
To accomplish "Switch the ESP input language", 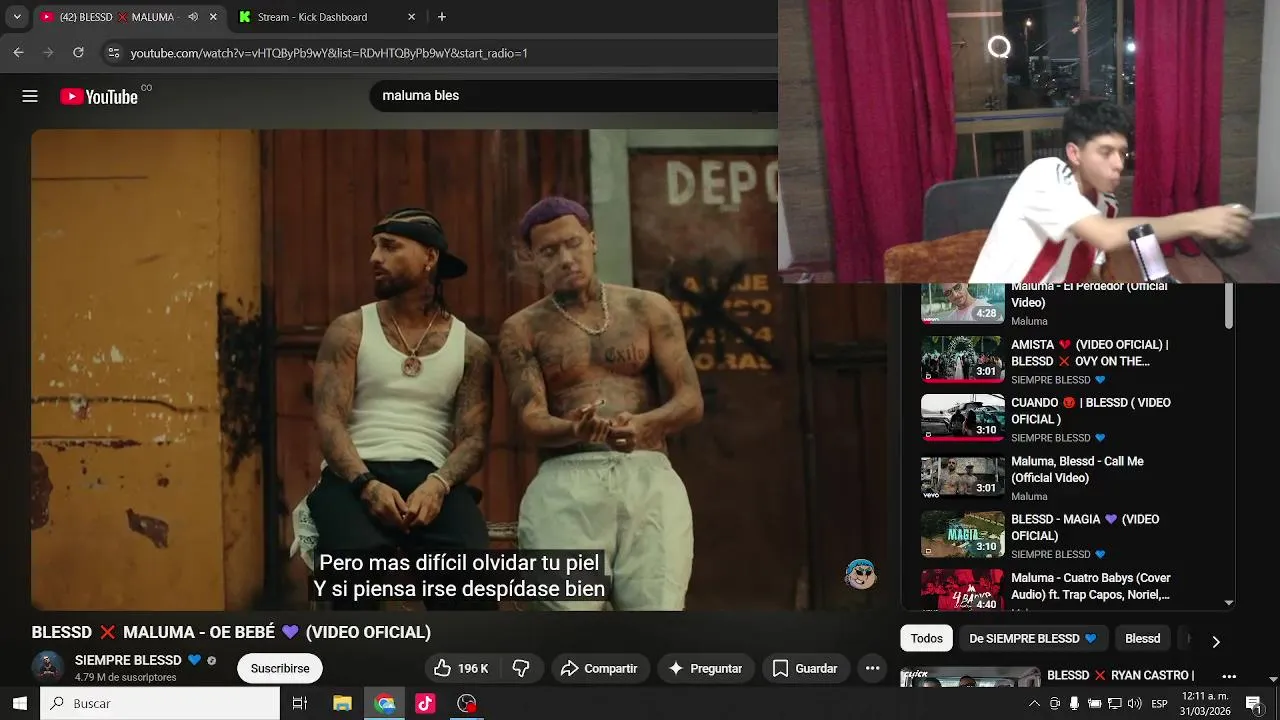I will pyautogui.click(x=1159, y=703).
